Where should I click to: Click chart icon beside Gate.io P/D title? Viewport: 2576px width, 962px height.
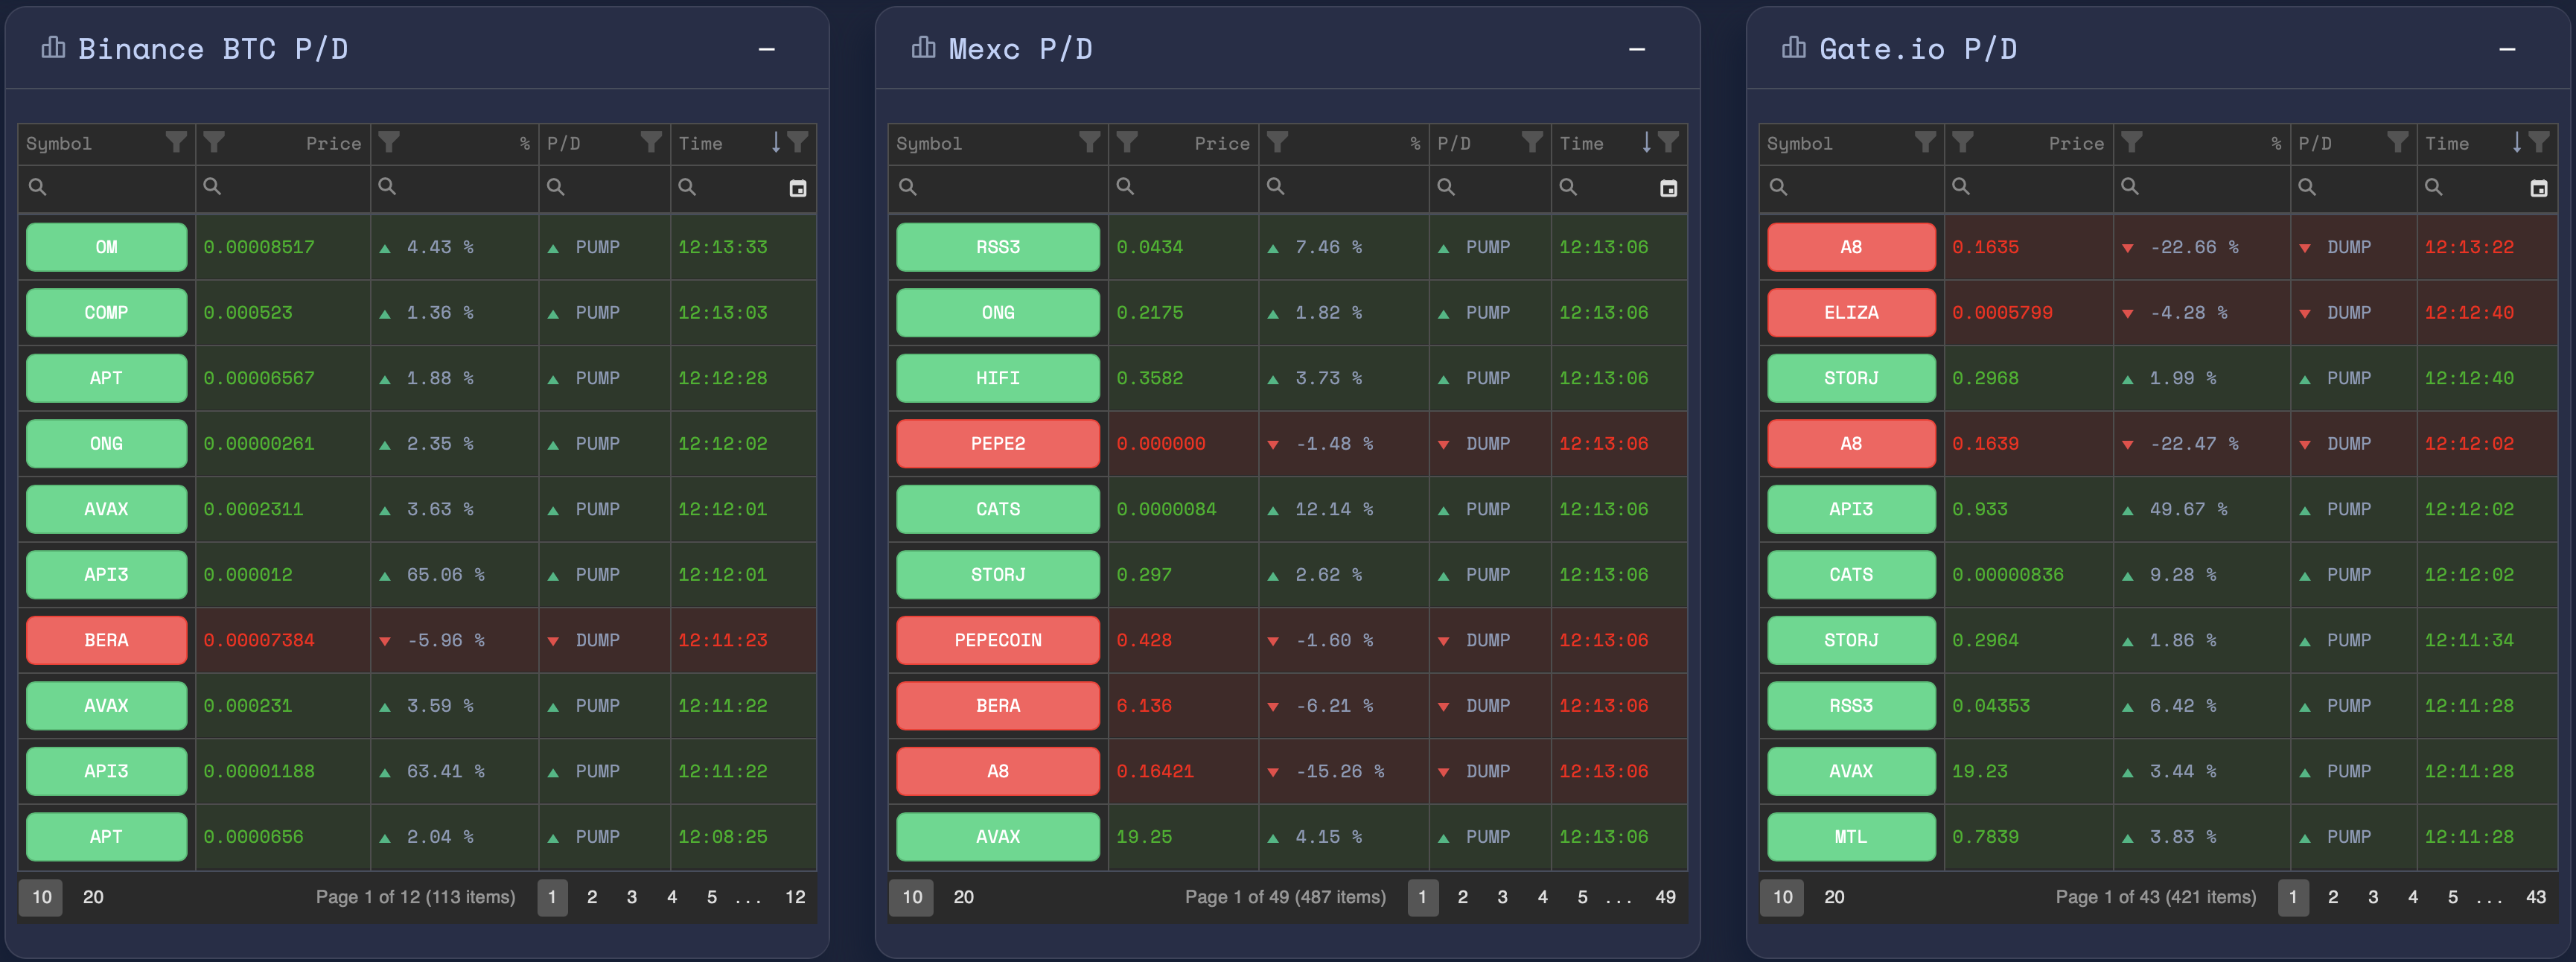tap(1794, 47)
